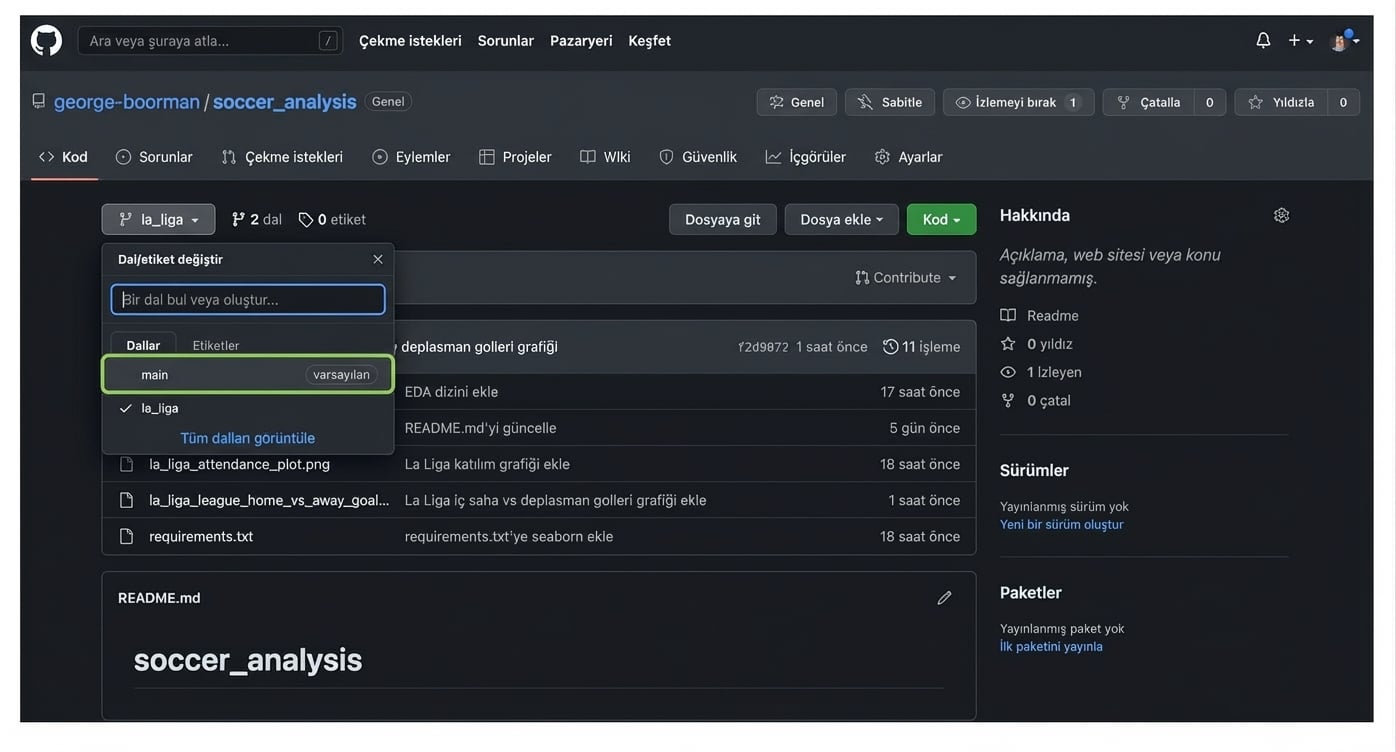Open the notifications bell icon
This screenshot has width=1396, height=752.
tap(1263, 41)
